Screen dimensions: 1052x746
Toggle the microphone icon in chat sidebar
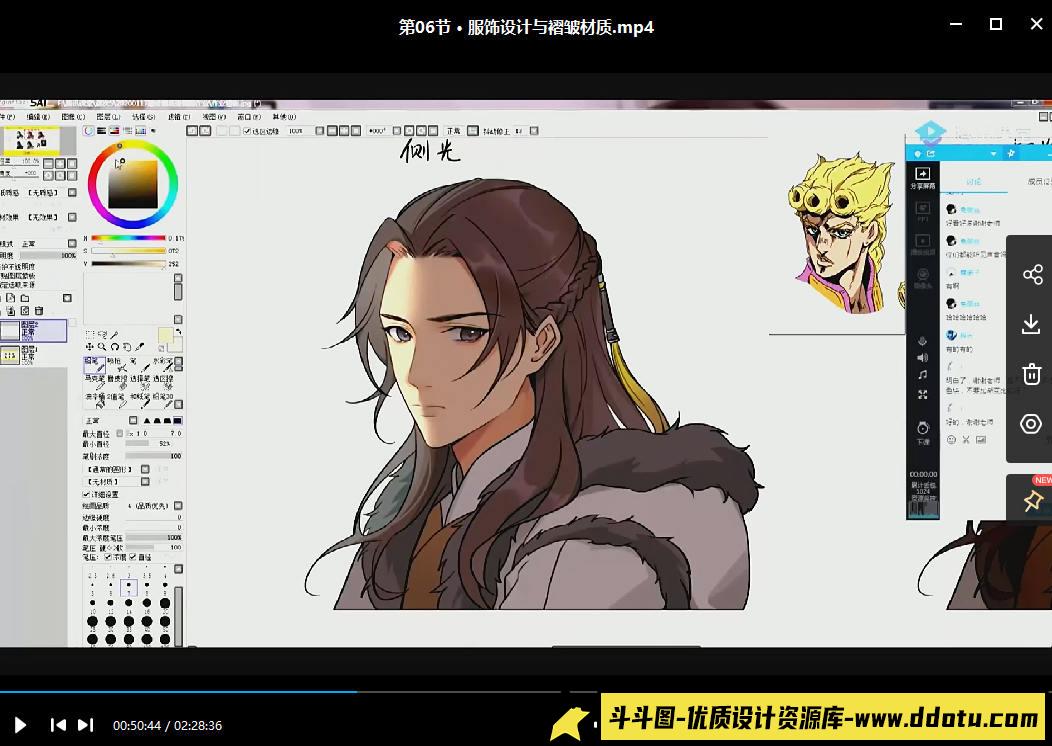[923, 341]
